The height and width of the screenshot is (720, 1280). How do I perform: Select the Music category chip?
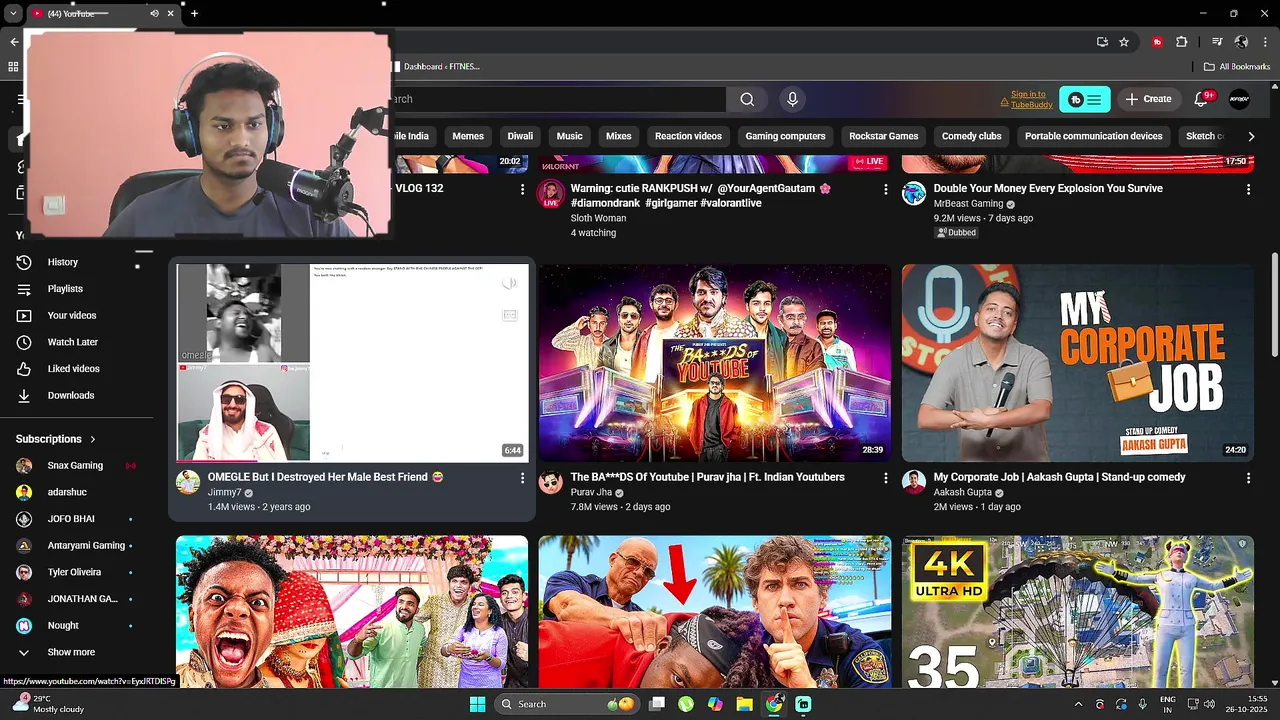pos(569,136)
